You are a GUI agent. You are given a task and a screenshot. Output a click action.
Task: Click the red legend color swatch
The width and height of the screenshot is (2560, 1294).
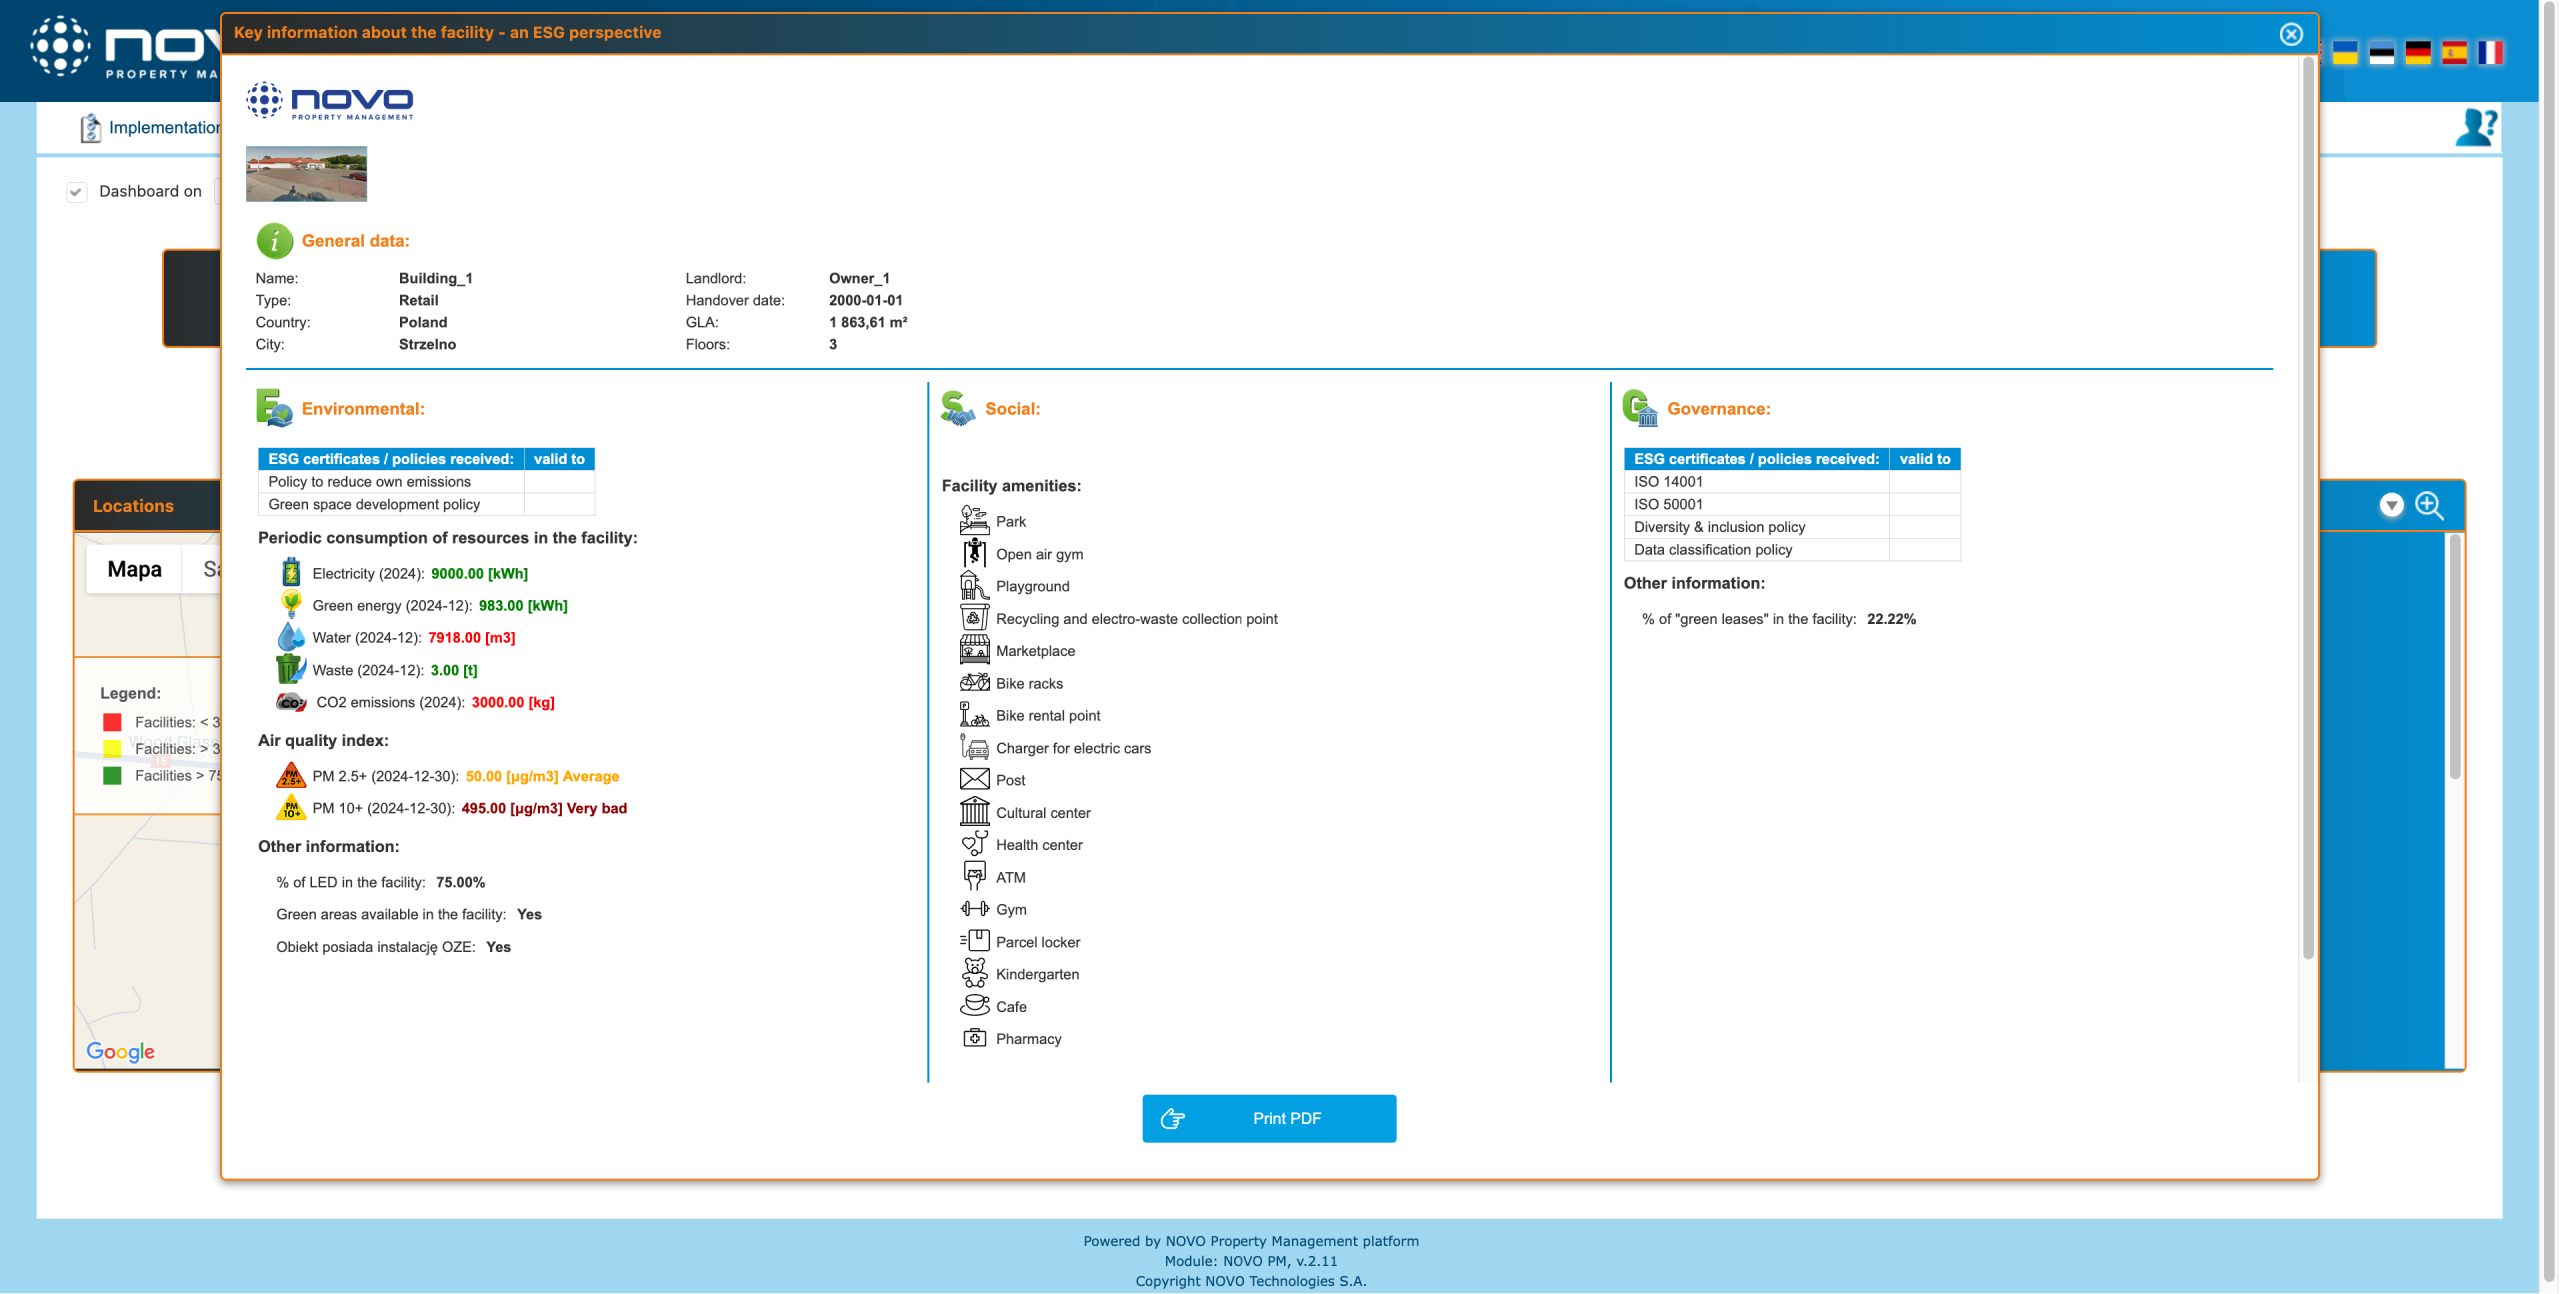coord(112,722)
